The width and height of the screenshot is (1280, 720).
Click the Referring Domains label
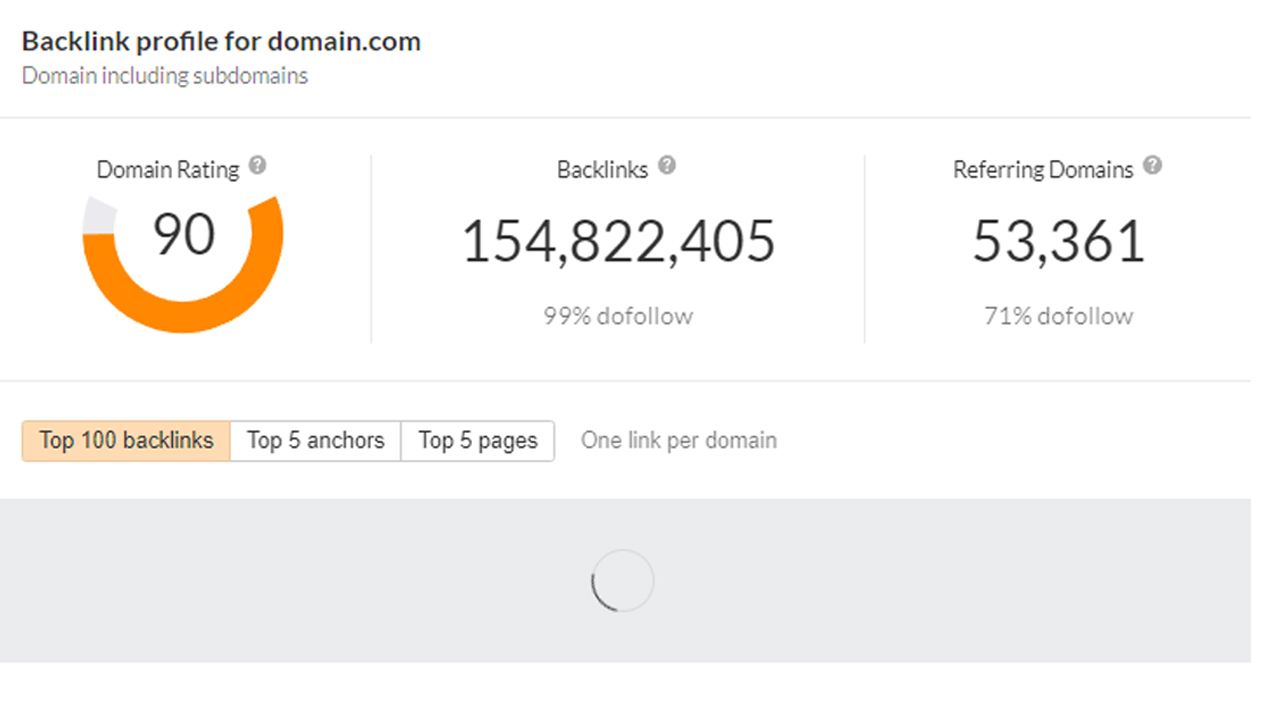coord(1043,170)
